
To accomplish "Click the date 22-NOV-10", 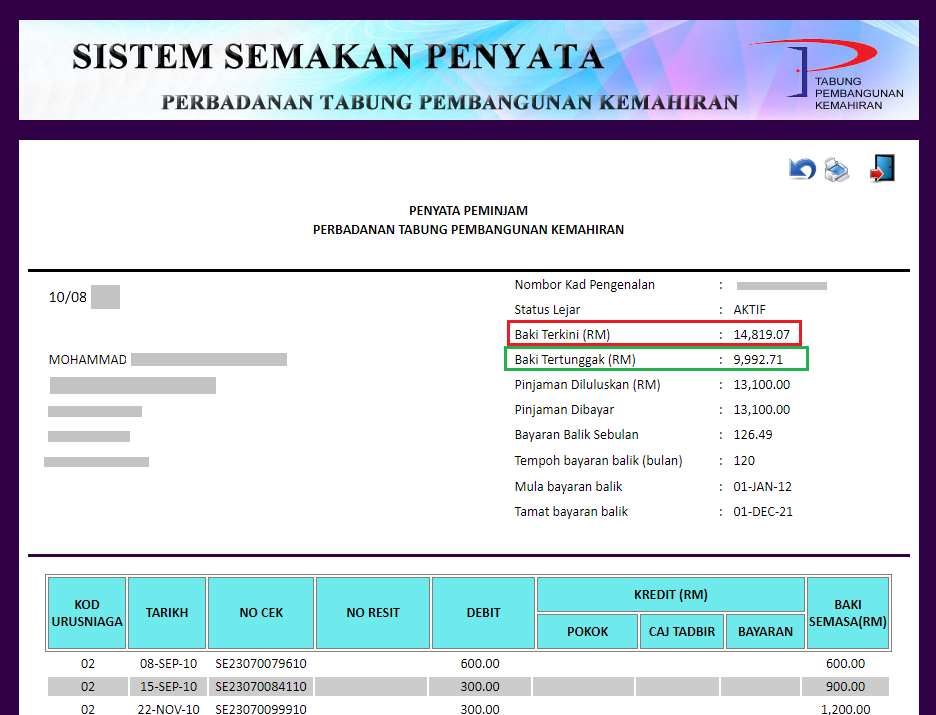I will coord(168,709).
